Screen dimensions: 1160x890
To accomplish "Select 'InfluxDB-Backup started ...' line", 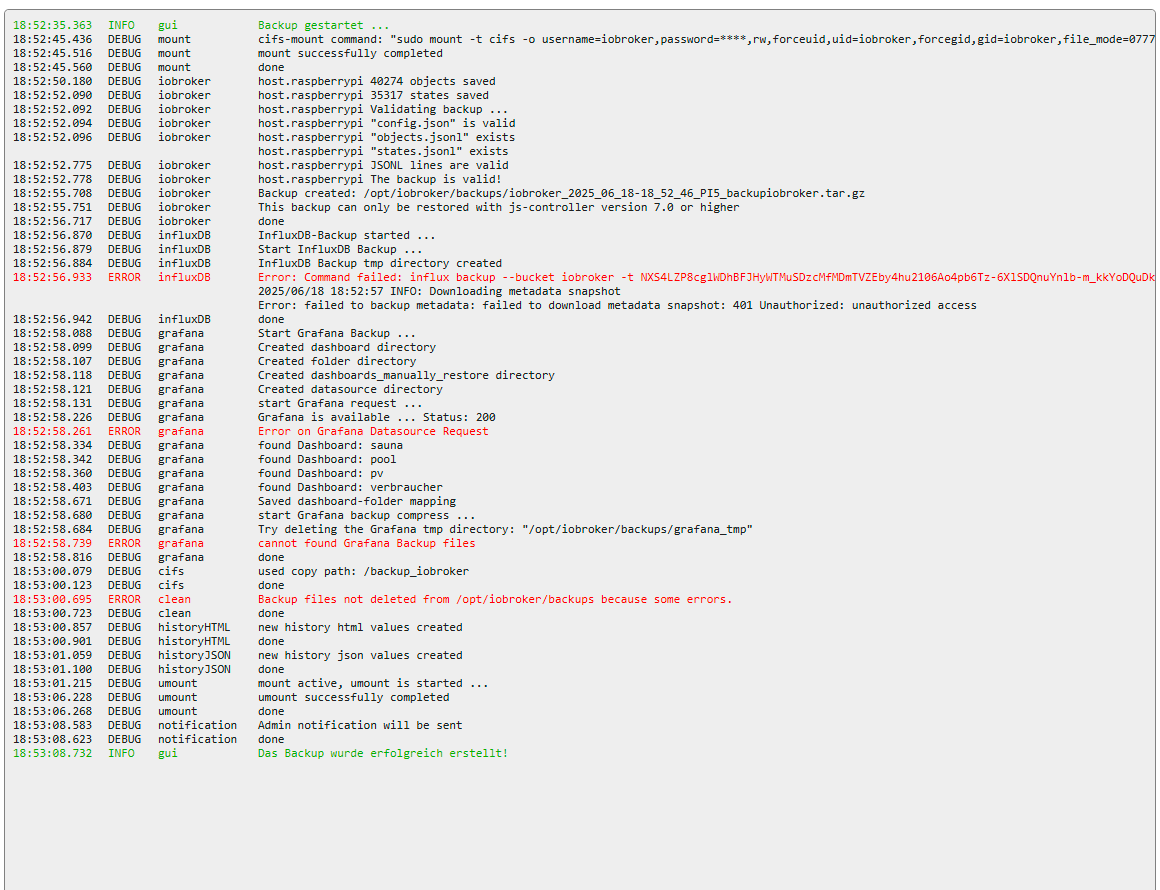I will (x=346, y=236).
